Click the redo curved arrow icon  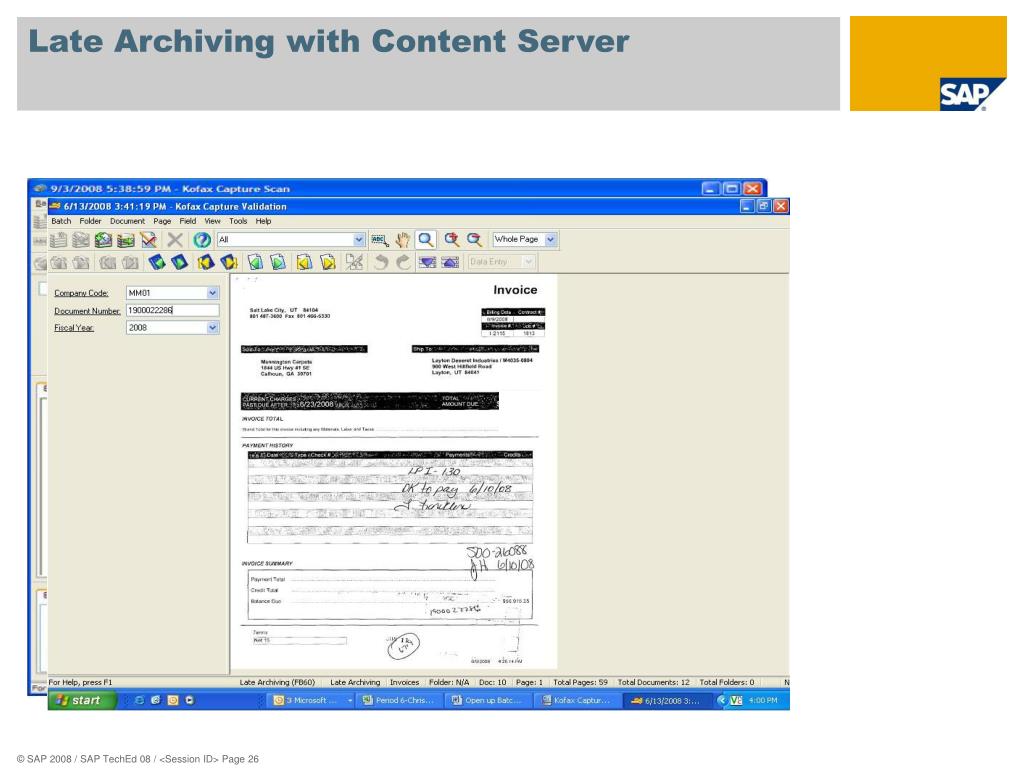click(x=404, y=263)
